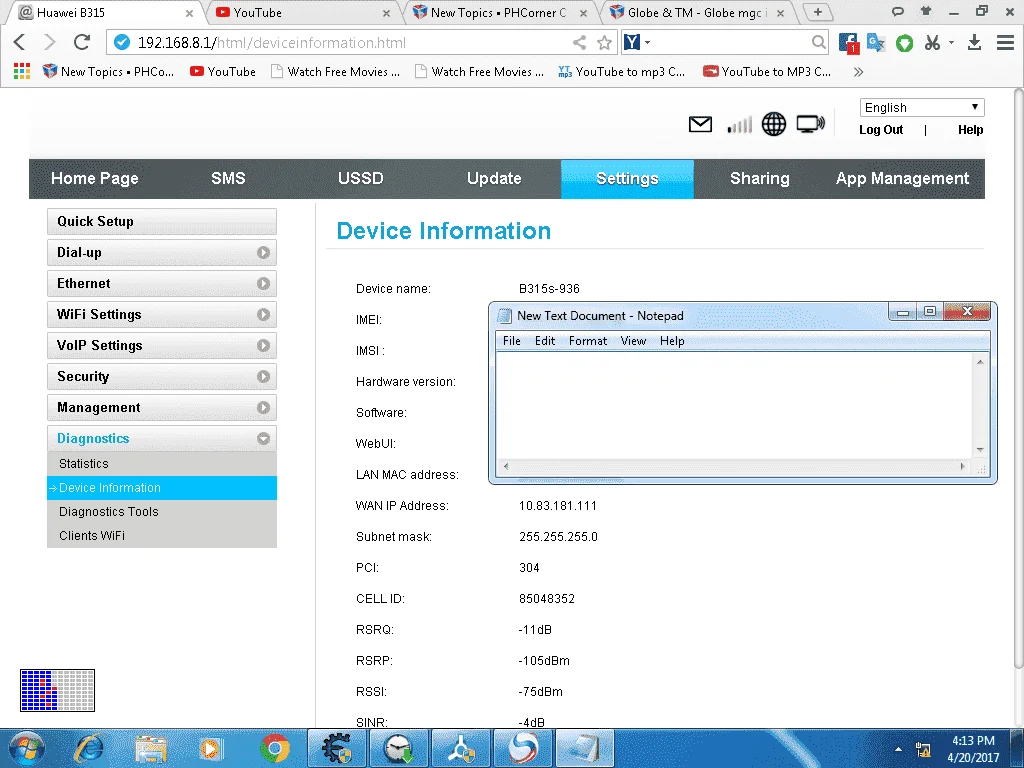
Task: Click the browser forward arrow
Action: 50,42
